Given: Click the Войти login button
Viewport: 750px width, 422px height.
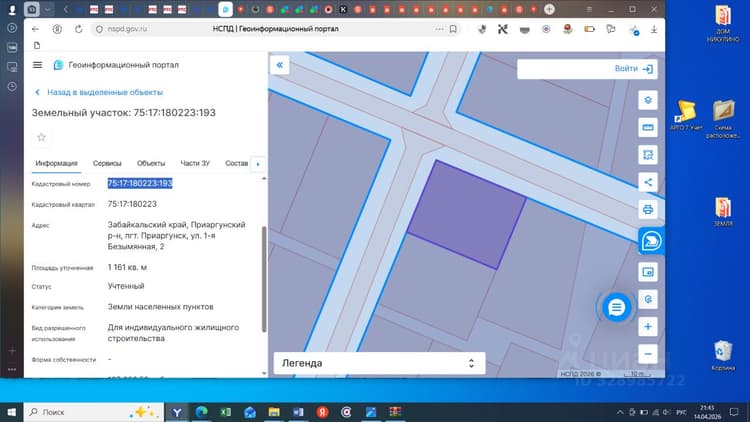Looking at the screenshot, I should pos(633,69).
